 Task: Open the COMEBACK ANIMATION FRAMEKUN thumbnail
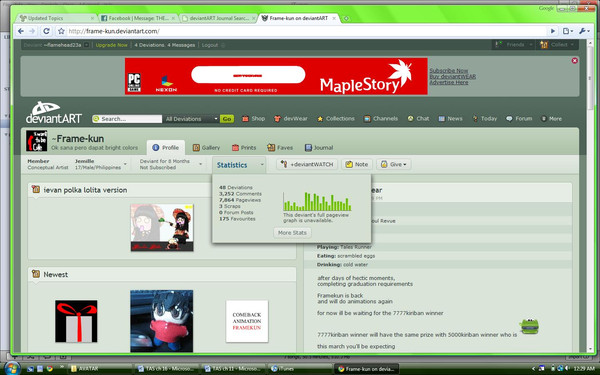247,321
